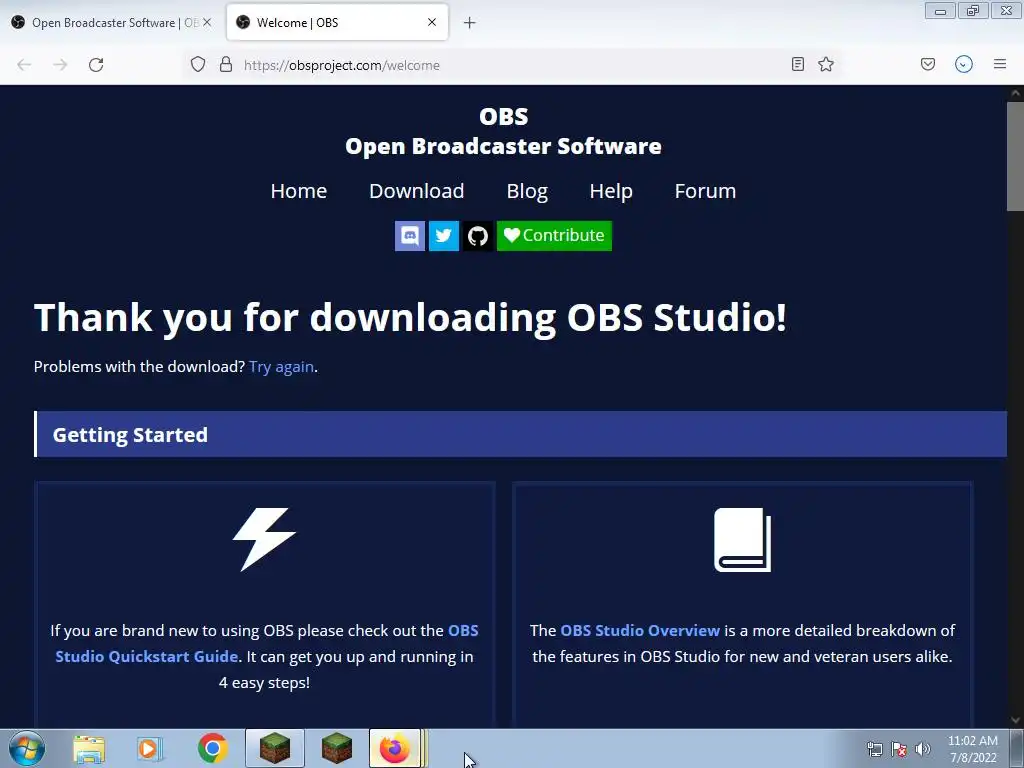Open the Help nav link
Viewport: 1024px width, 768px height.
coord(611,191)
